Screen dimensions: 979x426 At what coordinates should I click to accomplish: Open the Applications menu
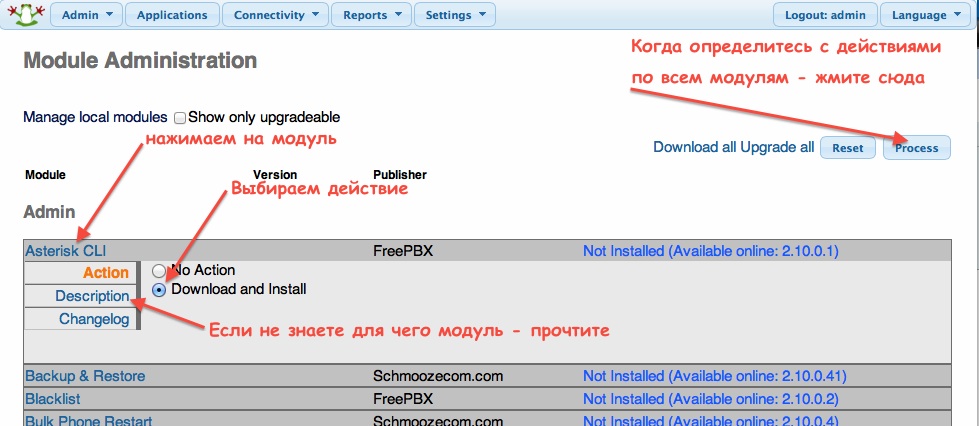173,15
